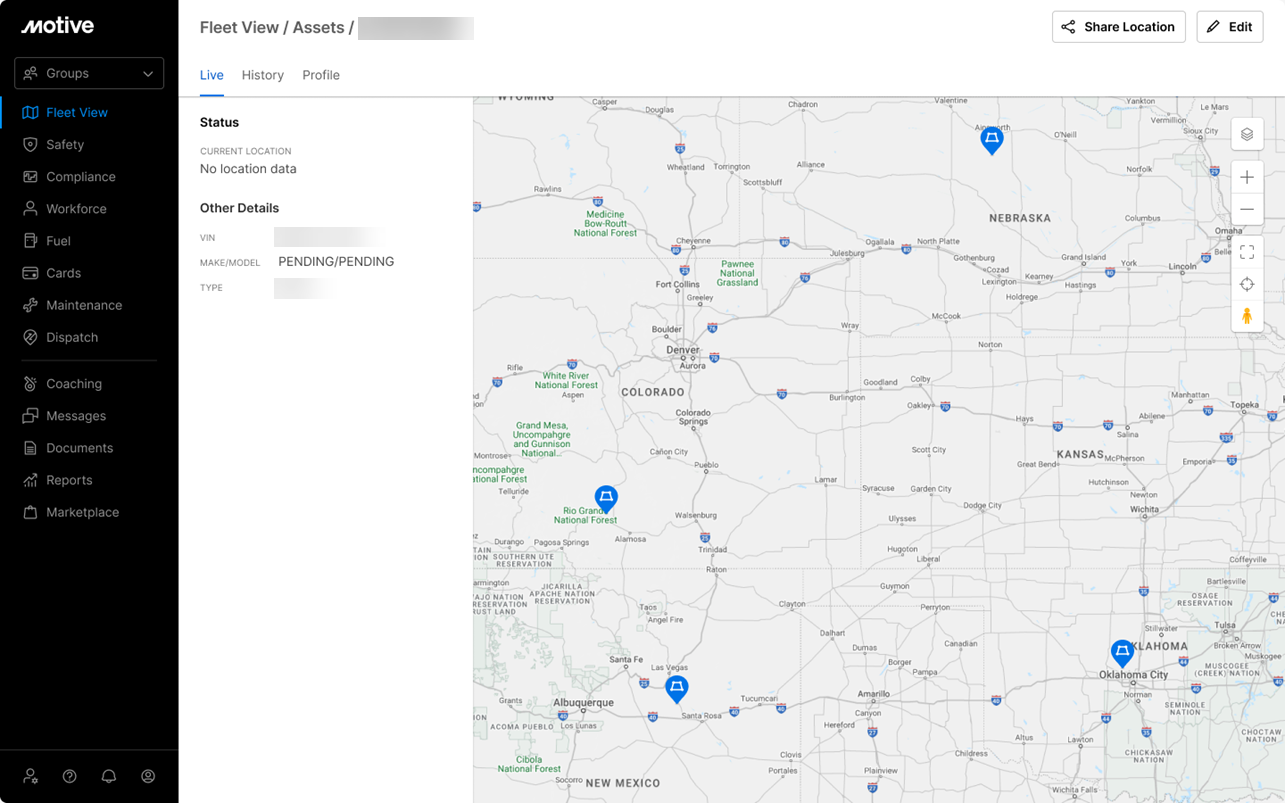The width and height of the screenshot is (1285, 803).
Task: Zoom in on the map
Action: [x=1247, y=177]
